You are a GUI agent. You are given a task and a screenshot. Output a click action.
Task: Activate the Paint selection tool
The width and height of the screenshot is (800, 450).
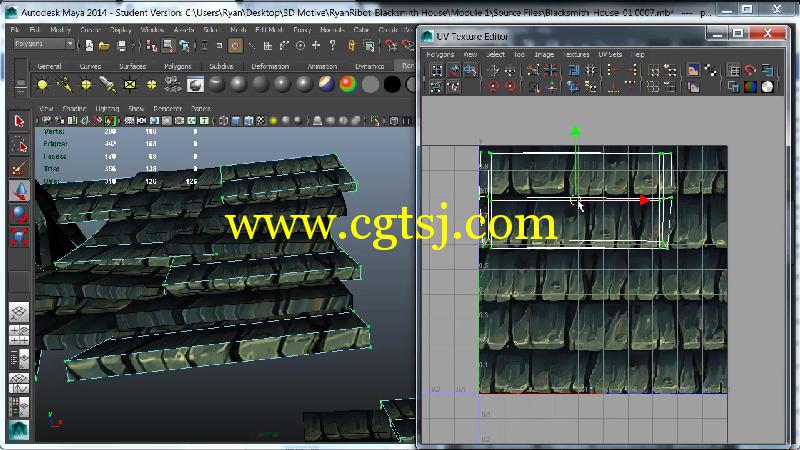pos(19,168)
